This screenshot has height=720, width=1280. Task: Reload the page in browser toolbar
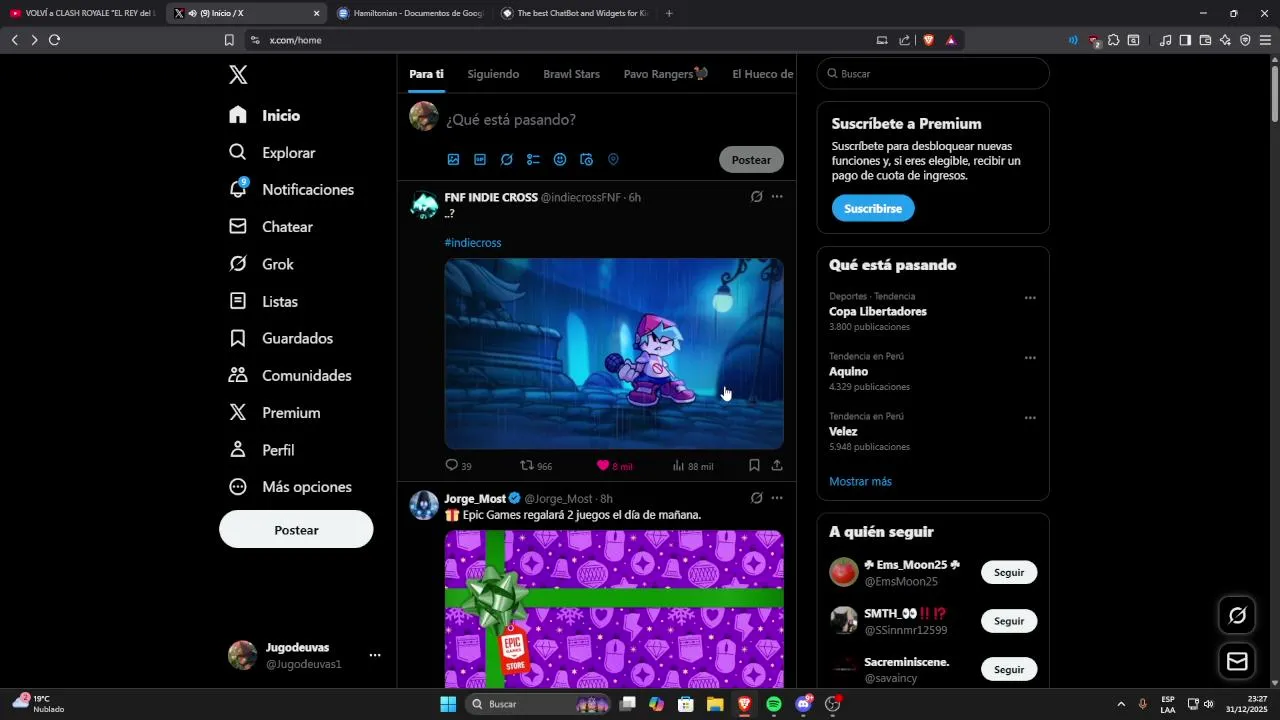[54, 40]
